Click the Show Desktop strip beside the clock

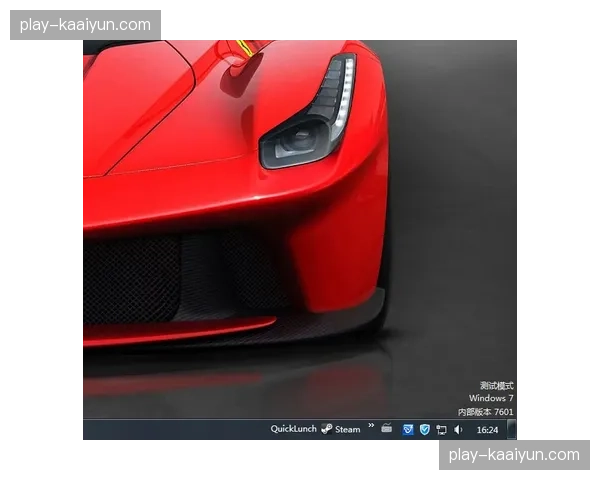pos(513,429)
